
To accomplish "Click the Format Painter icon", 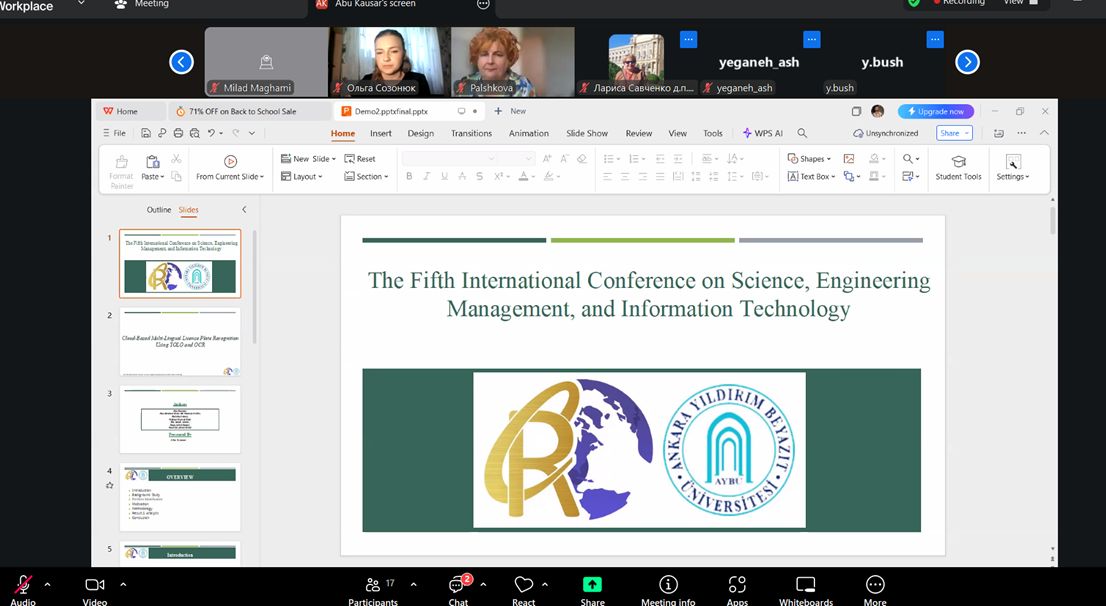I will 121,162.
